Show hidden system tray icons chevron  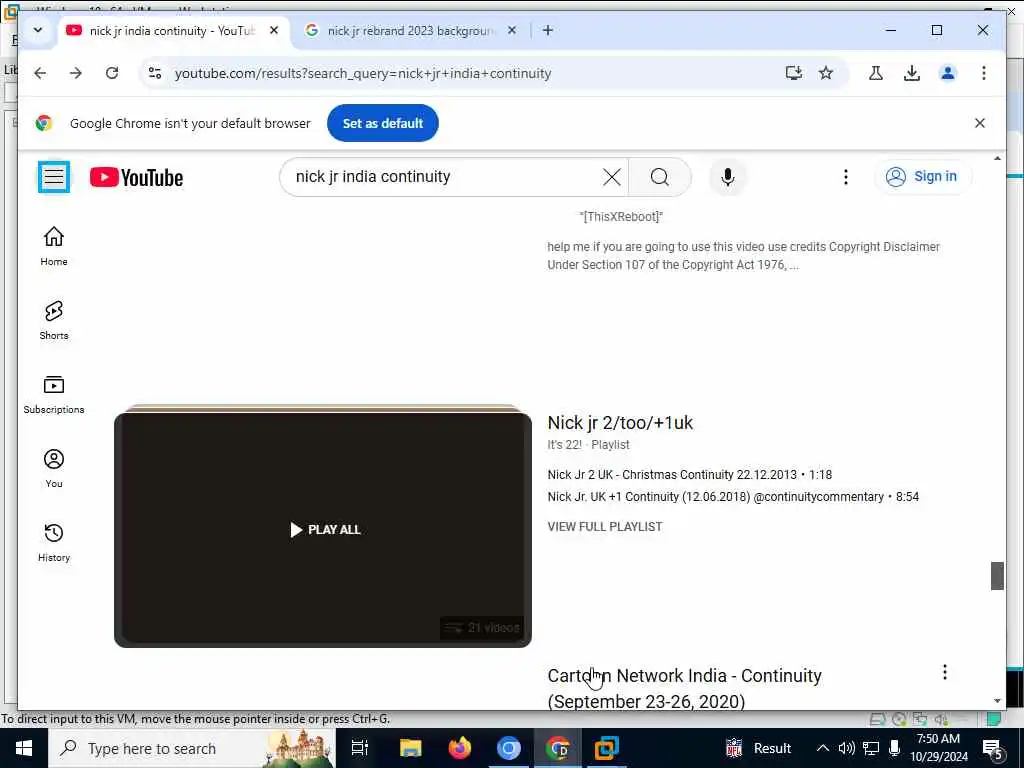tap(823, 748)
